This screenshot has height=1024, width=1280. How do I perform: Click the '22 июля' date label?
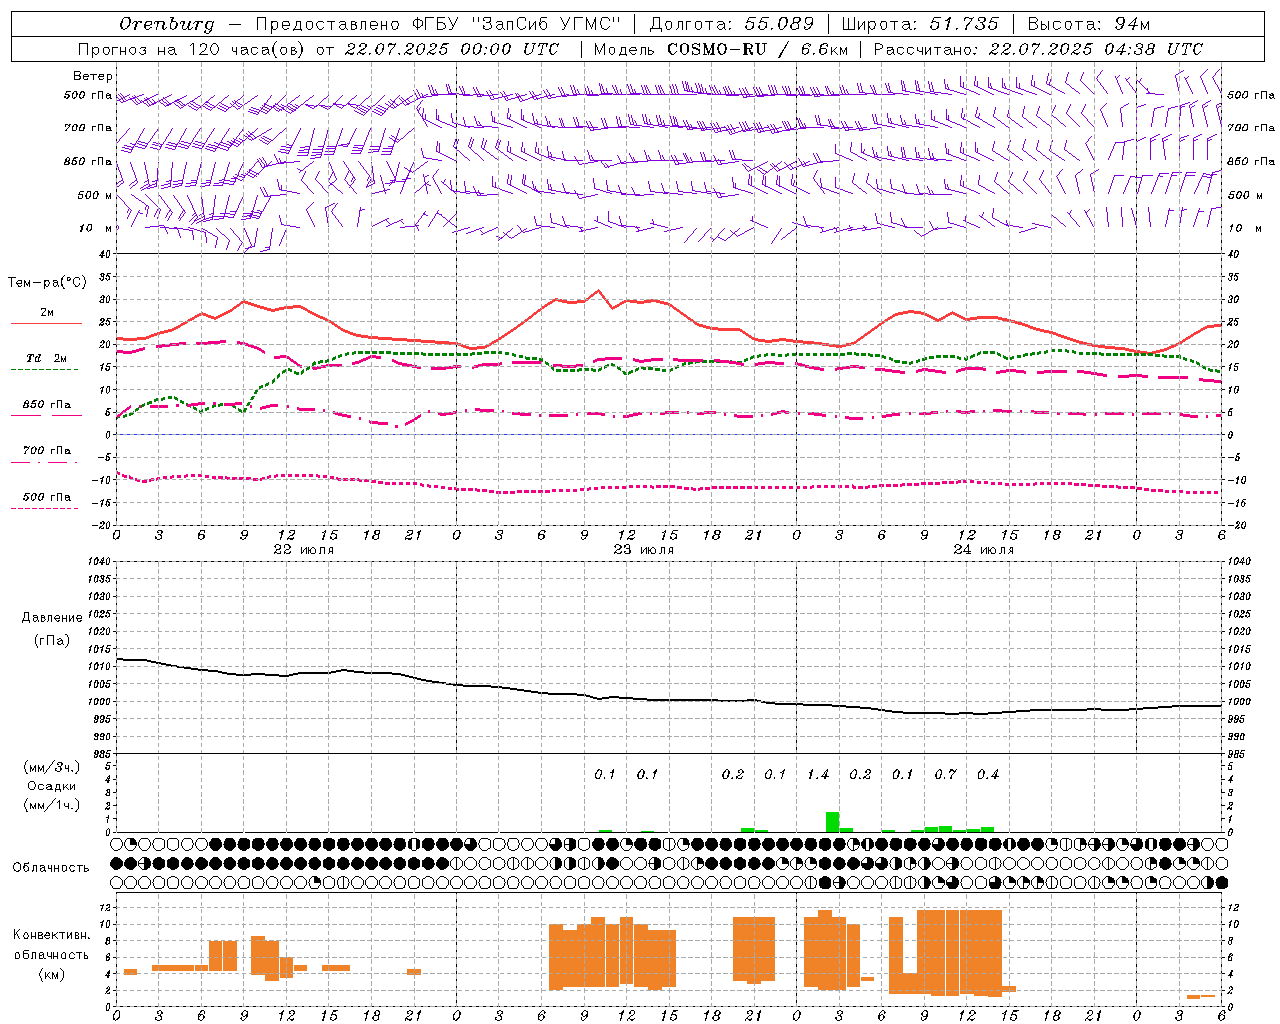point(304,549)
